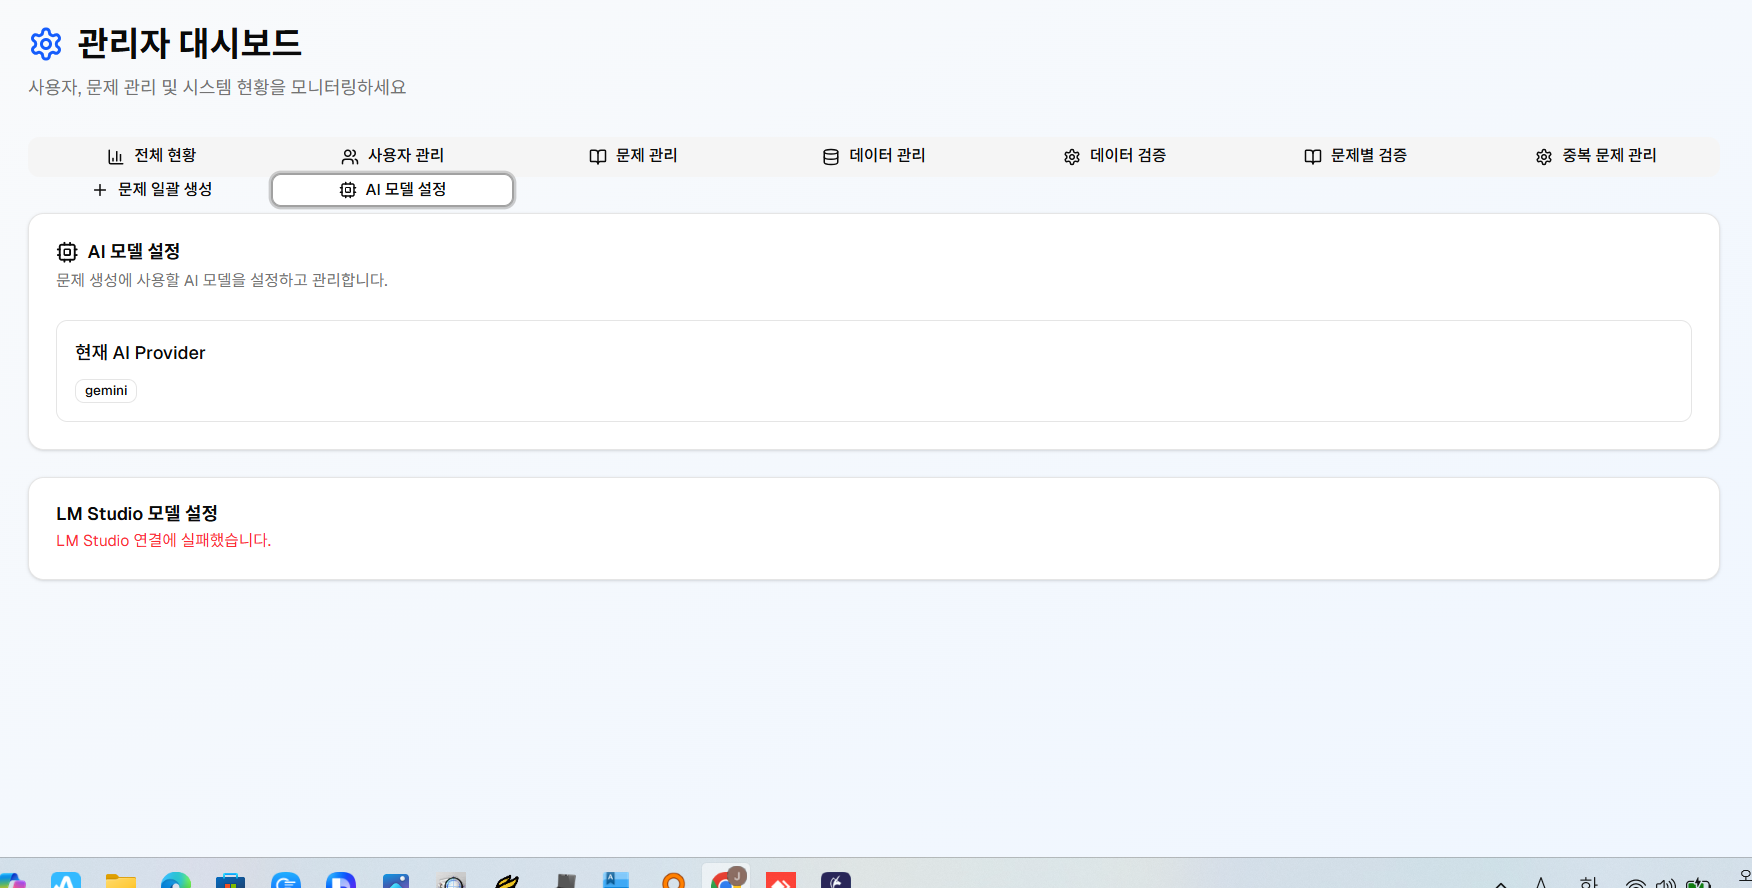
Task: Select the 데이터 검증 tab
Action: (x=1115, y=156)
